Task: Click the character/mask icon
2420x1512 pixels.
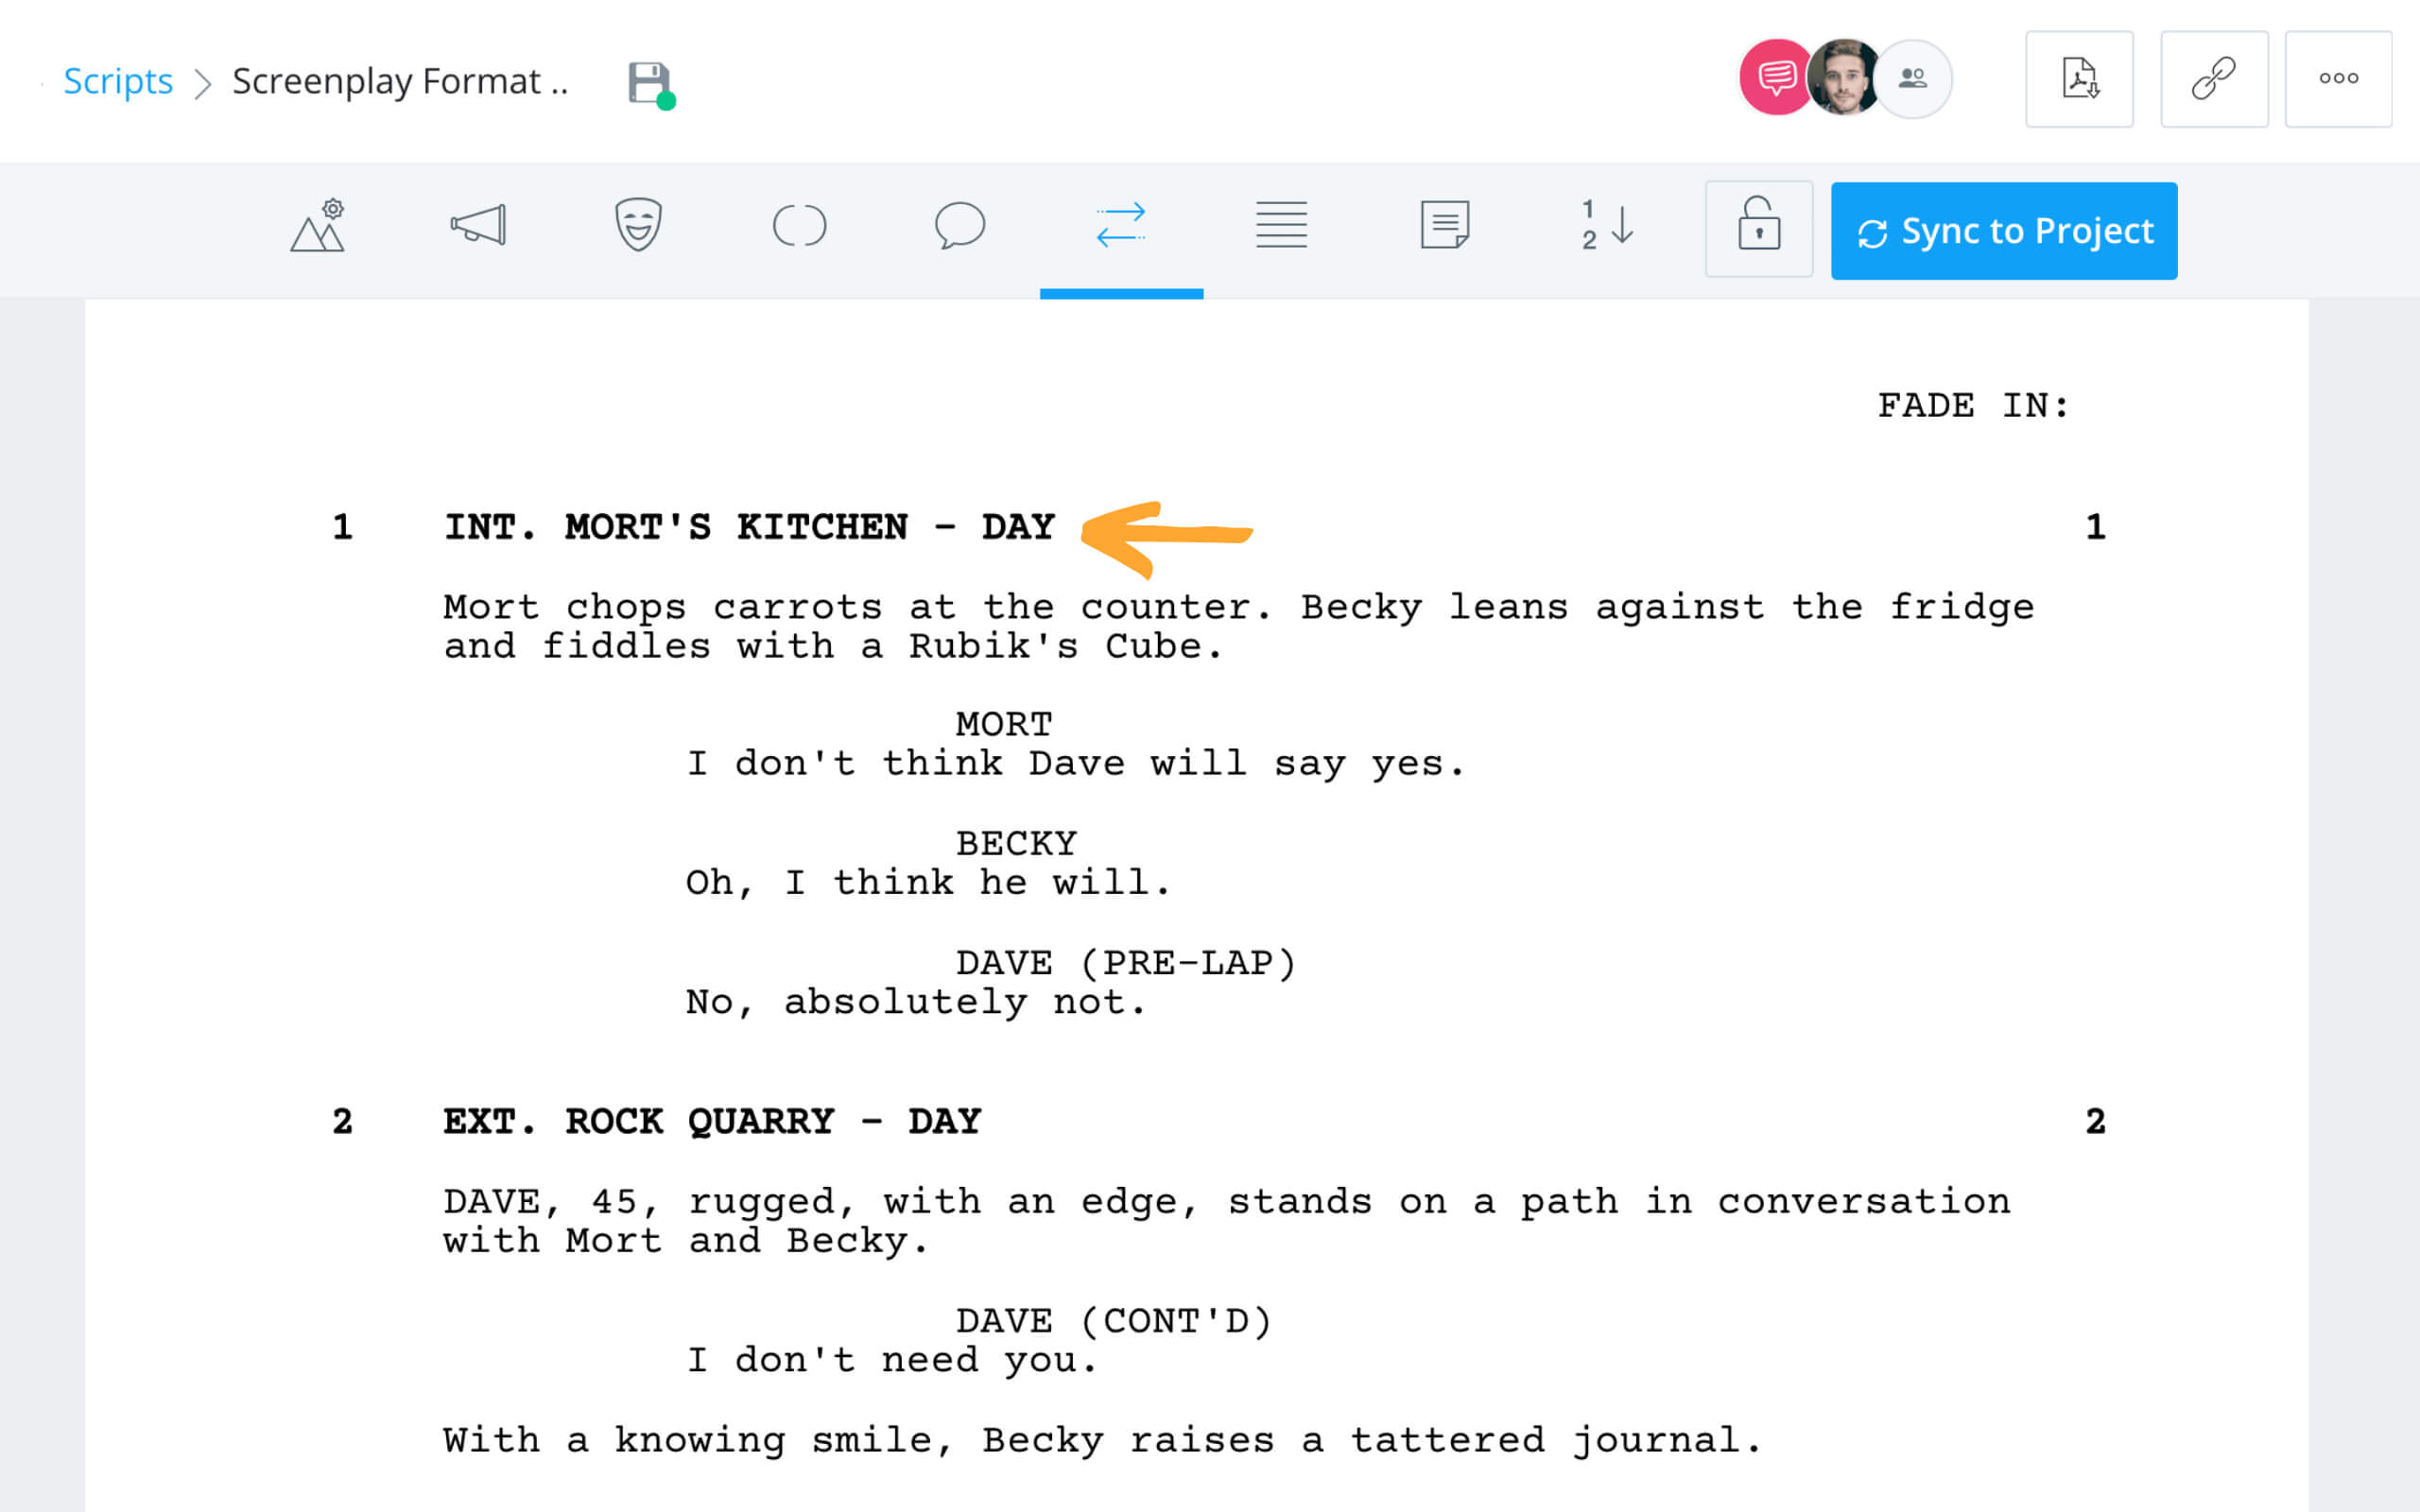Action: click(x=639, y=228)
